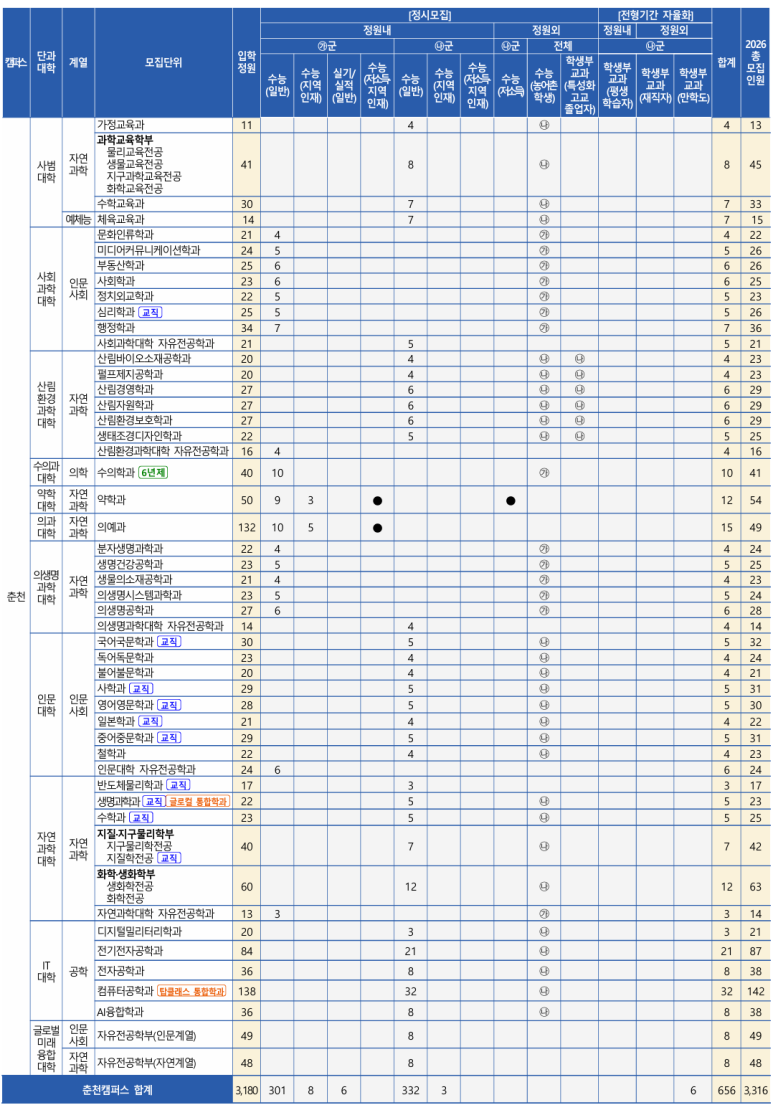Click 컴퓨터공학과 total of 142
Viewport: 773px width, 1105px height.
pyautogui.click(x=755, y=992)
